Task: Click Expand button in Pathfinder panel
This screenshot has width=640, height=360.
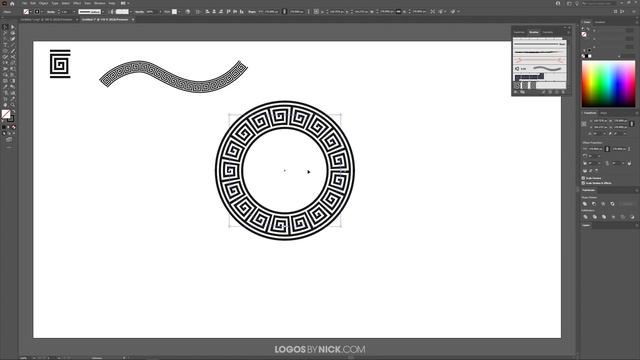Action: pos(627,204)
